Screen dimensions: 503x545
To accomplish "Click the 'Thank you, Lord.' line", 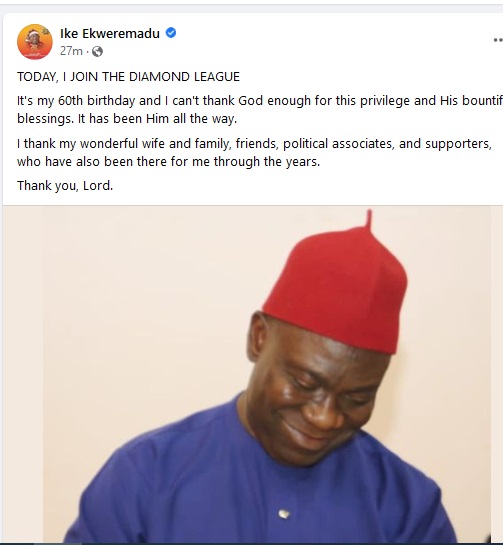I will click(x=65, y=186).
